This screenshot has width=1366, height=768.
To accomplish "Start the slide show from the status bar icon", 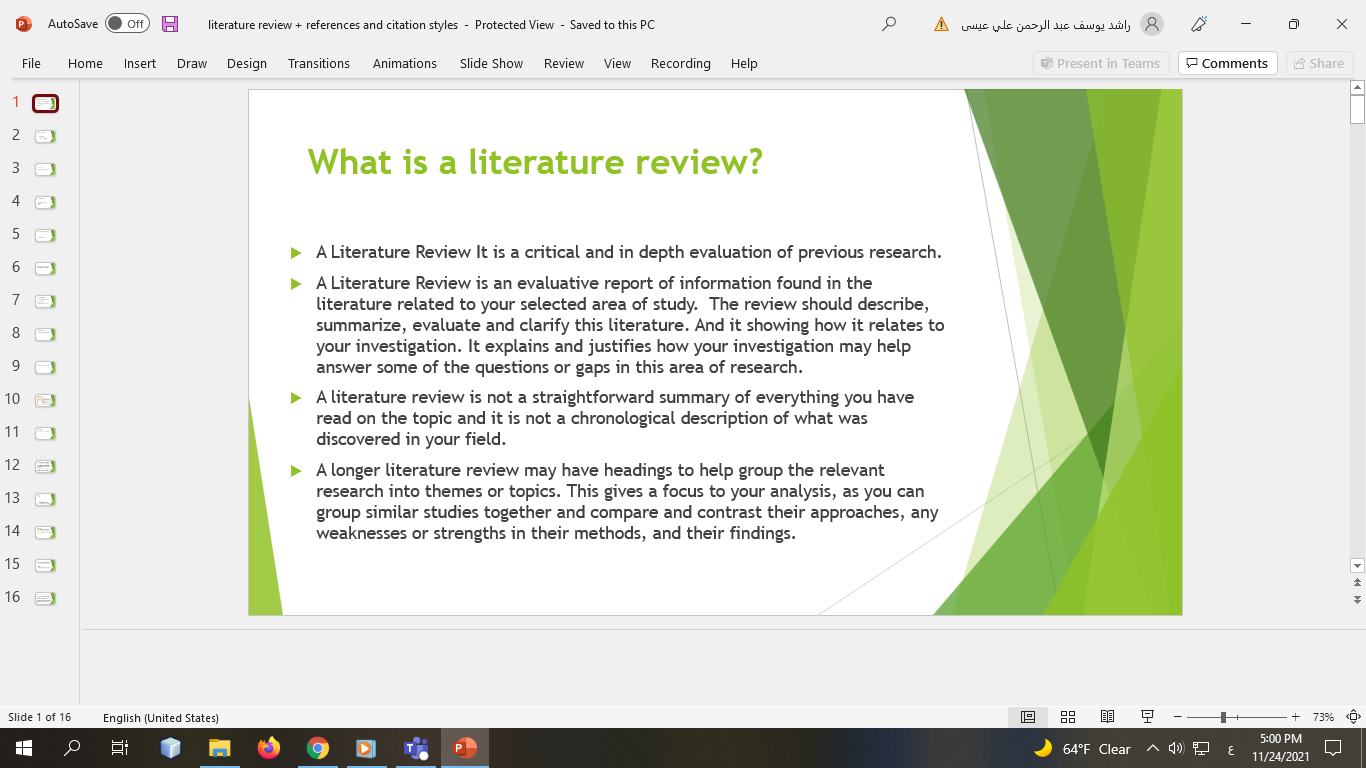I will (x=1147, y=717).
